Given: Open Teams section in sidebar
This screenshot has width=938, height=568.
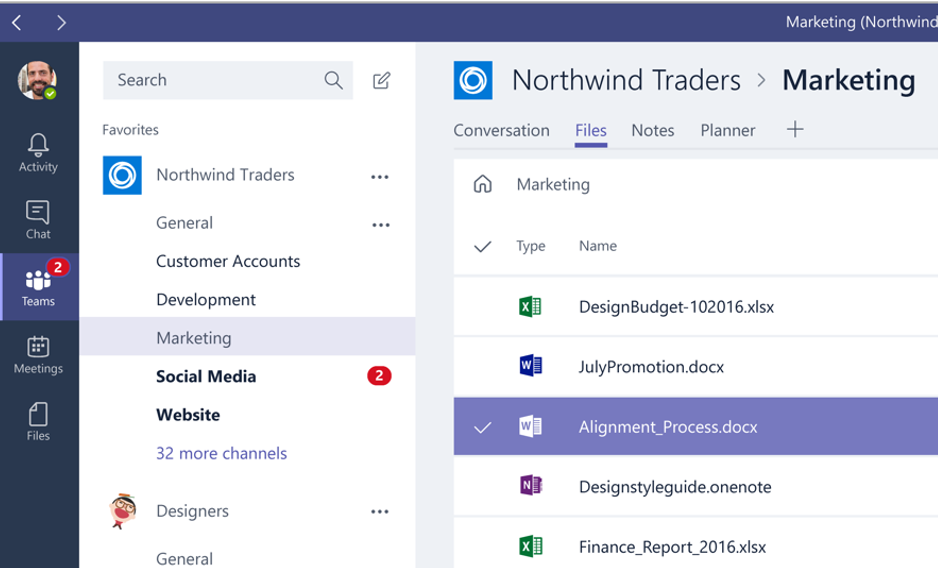Looking at the screenshot, I should click(x=39, y=287).
